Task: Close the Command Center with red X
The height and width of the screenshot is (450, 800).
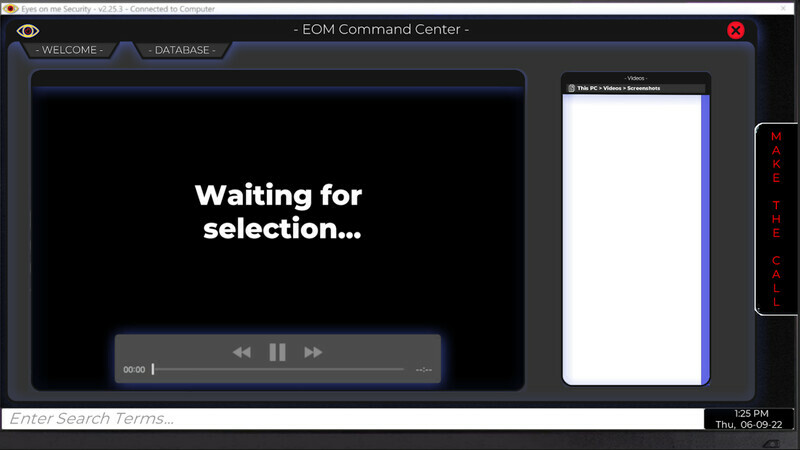Action: pos(736,30)
